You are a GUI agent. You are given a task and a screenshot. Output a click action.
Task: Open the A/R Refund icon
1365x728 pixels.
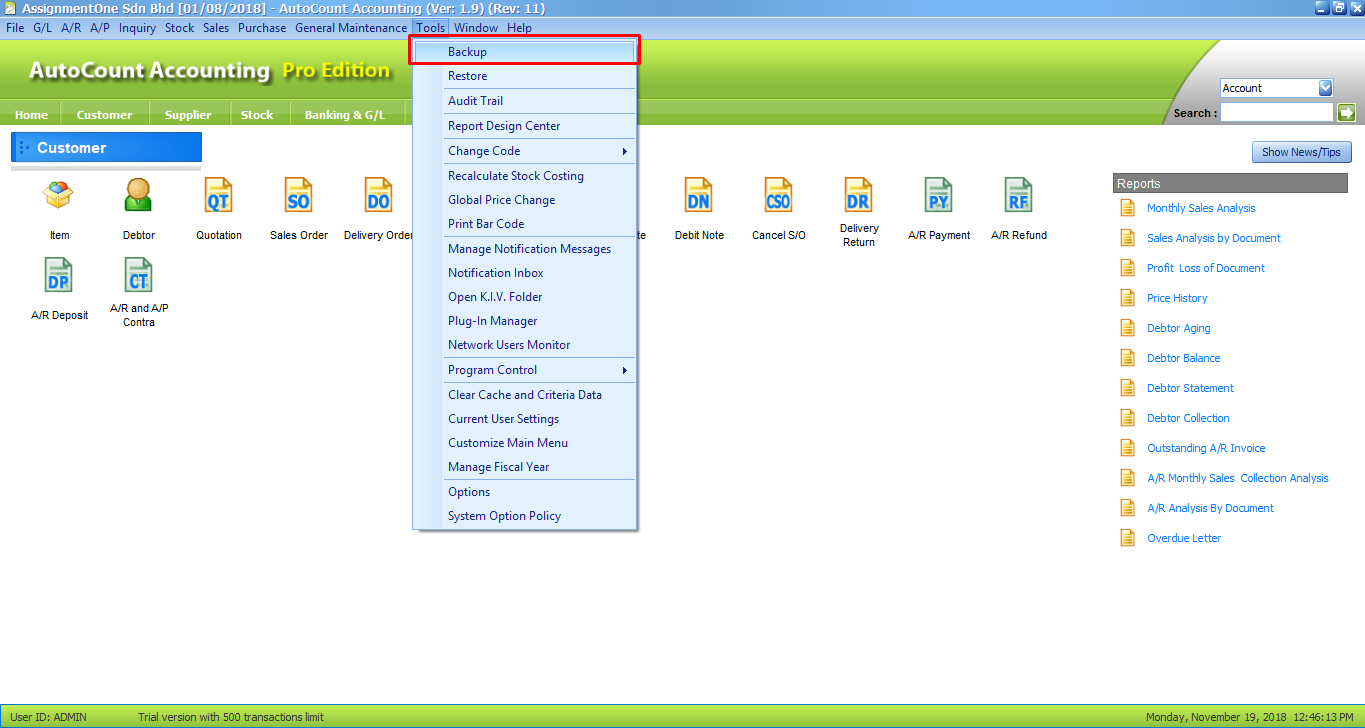point(1019,195)
